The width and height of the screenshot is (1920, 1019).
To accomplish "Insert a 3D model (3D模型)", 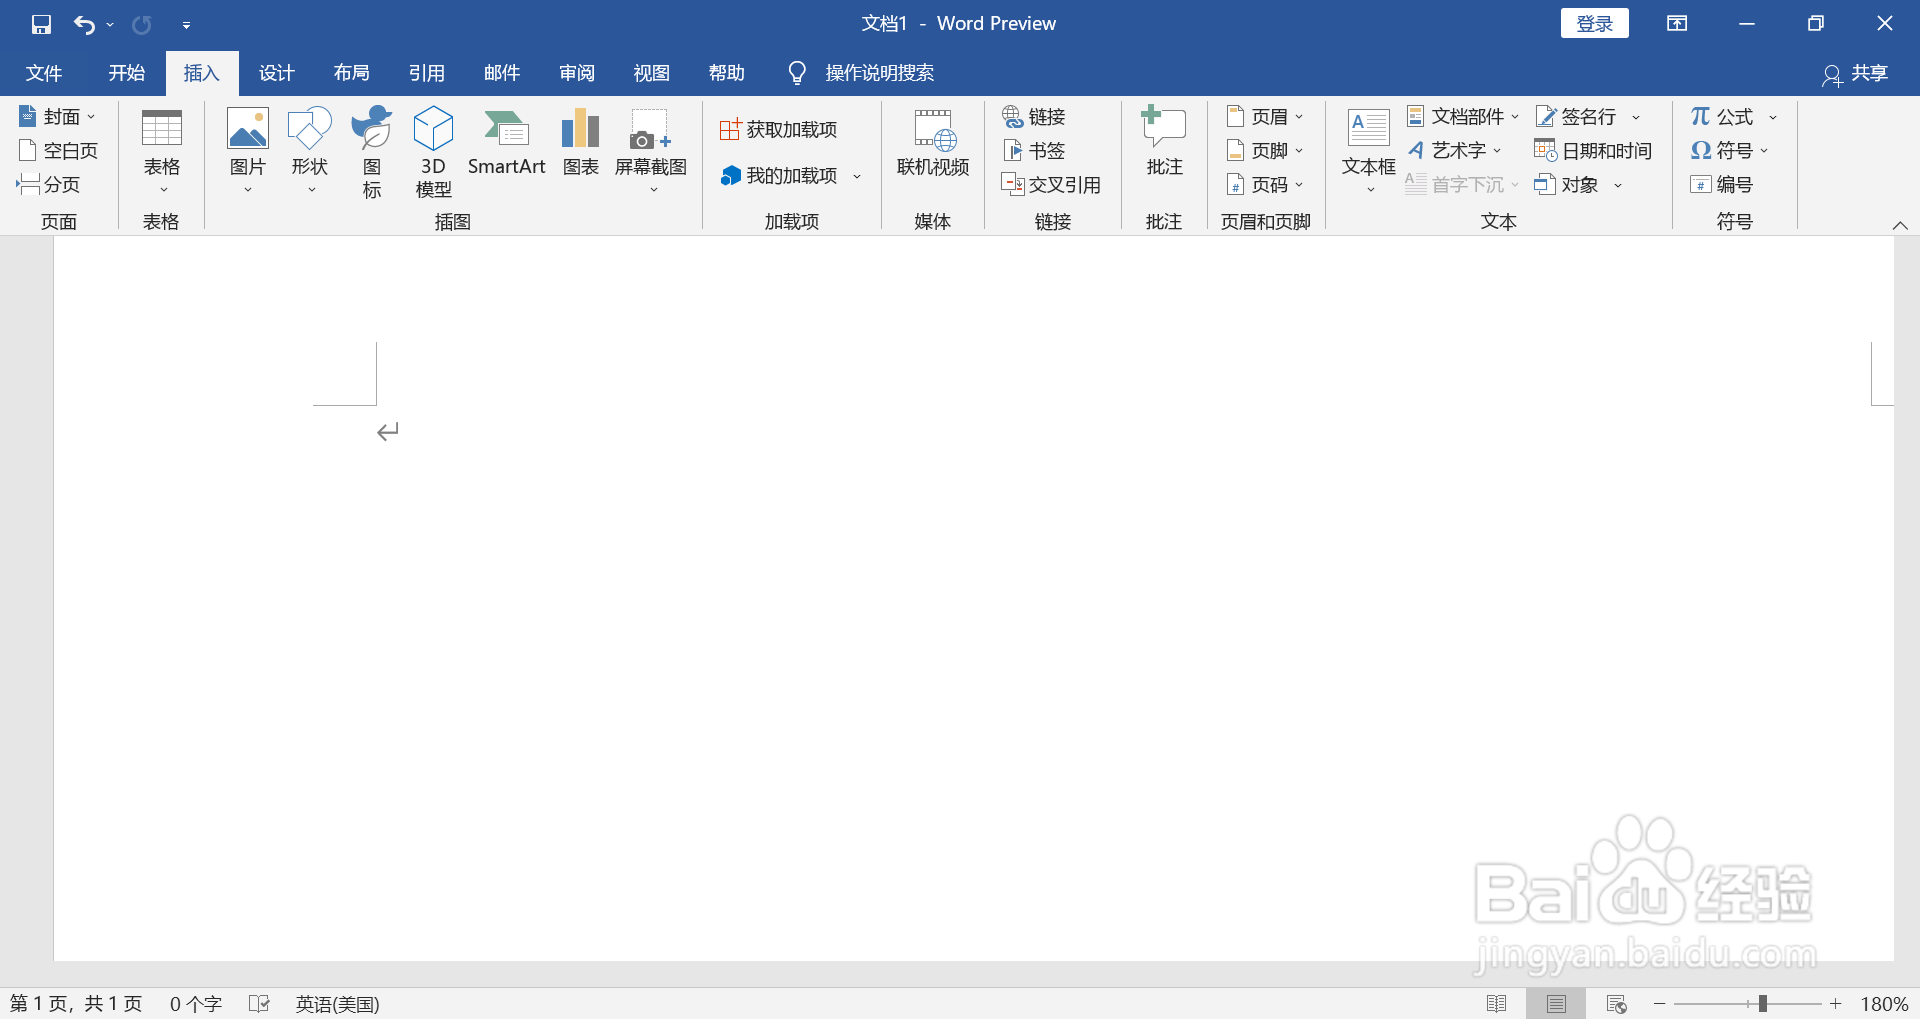I will click(433, 152).
